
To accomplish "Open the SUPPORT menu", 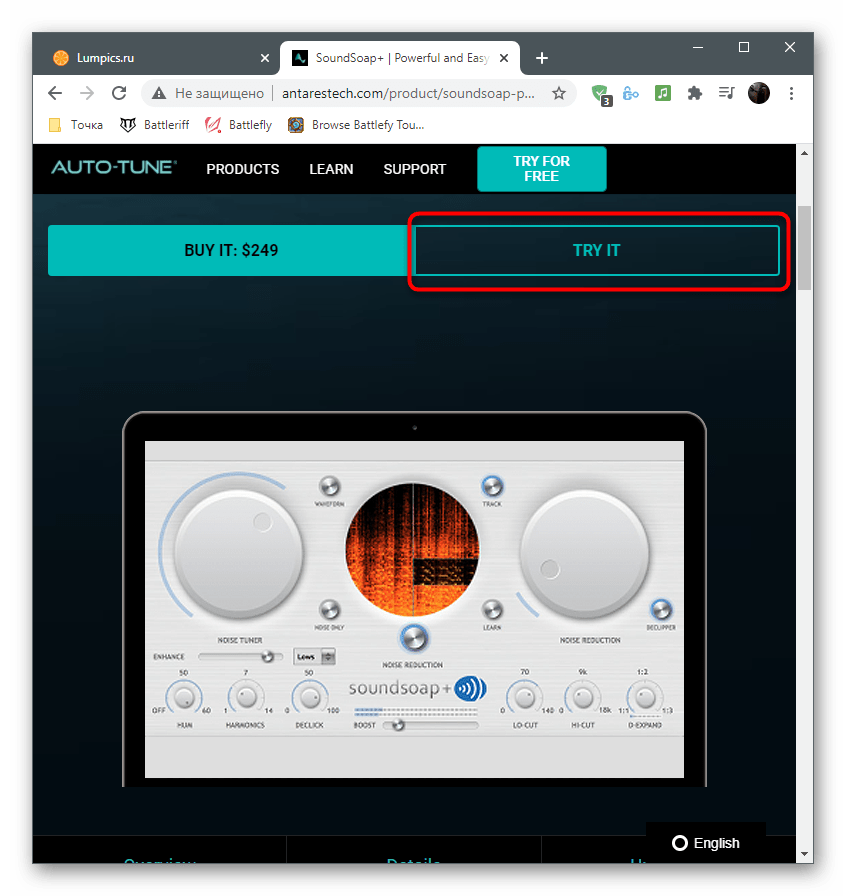I will click(414, 169).
